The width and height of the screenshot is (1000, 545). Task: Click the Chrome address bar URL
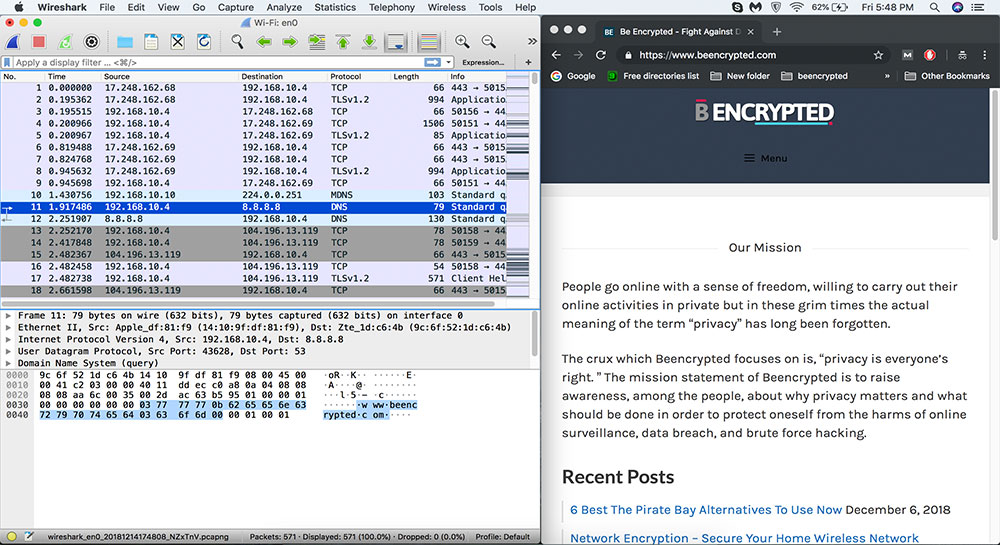pos(707,55)
